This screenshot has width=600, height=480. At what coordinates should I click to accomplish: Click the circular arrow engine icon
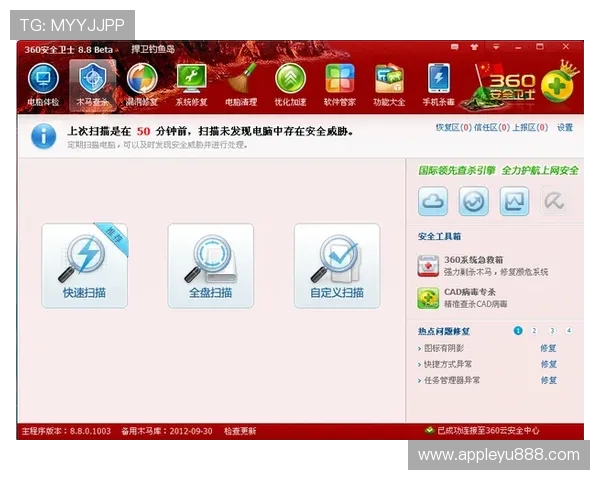474,201
